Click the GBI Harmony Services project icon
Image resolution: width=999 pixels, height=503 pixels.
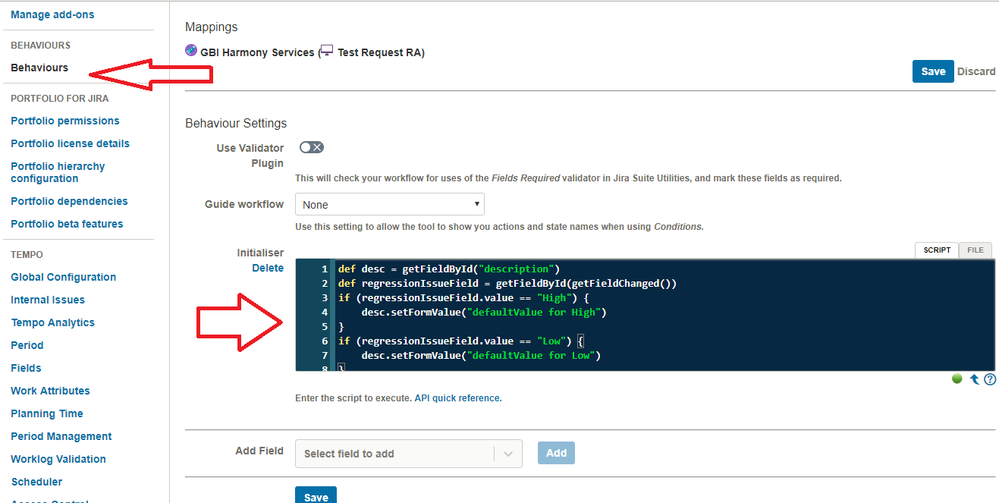pos(191,50)
